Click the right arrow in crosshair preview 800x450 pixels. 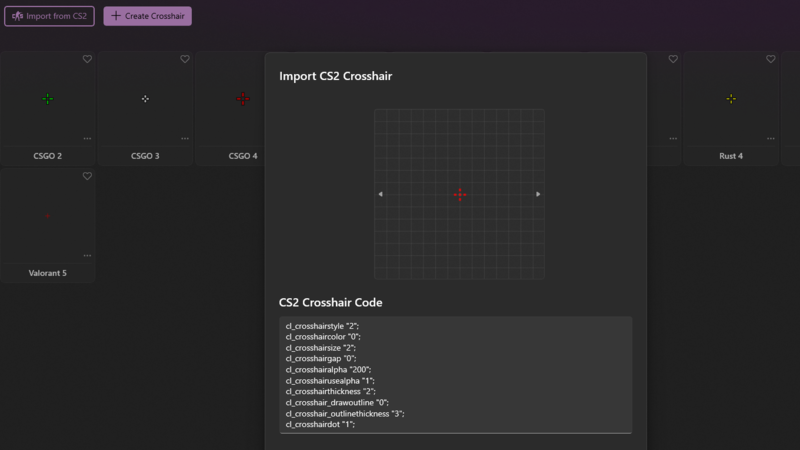538,194
